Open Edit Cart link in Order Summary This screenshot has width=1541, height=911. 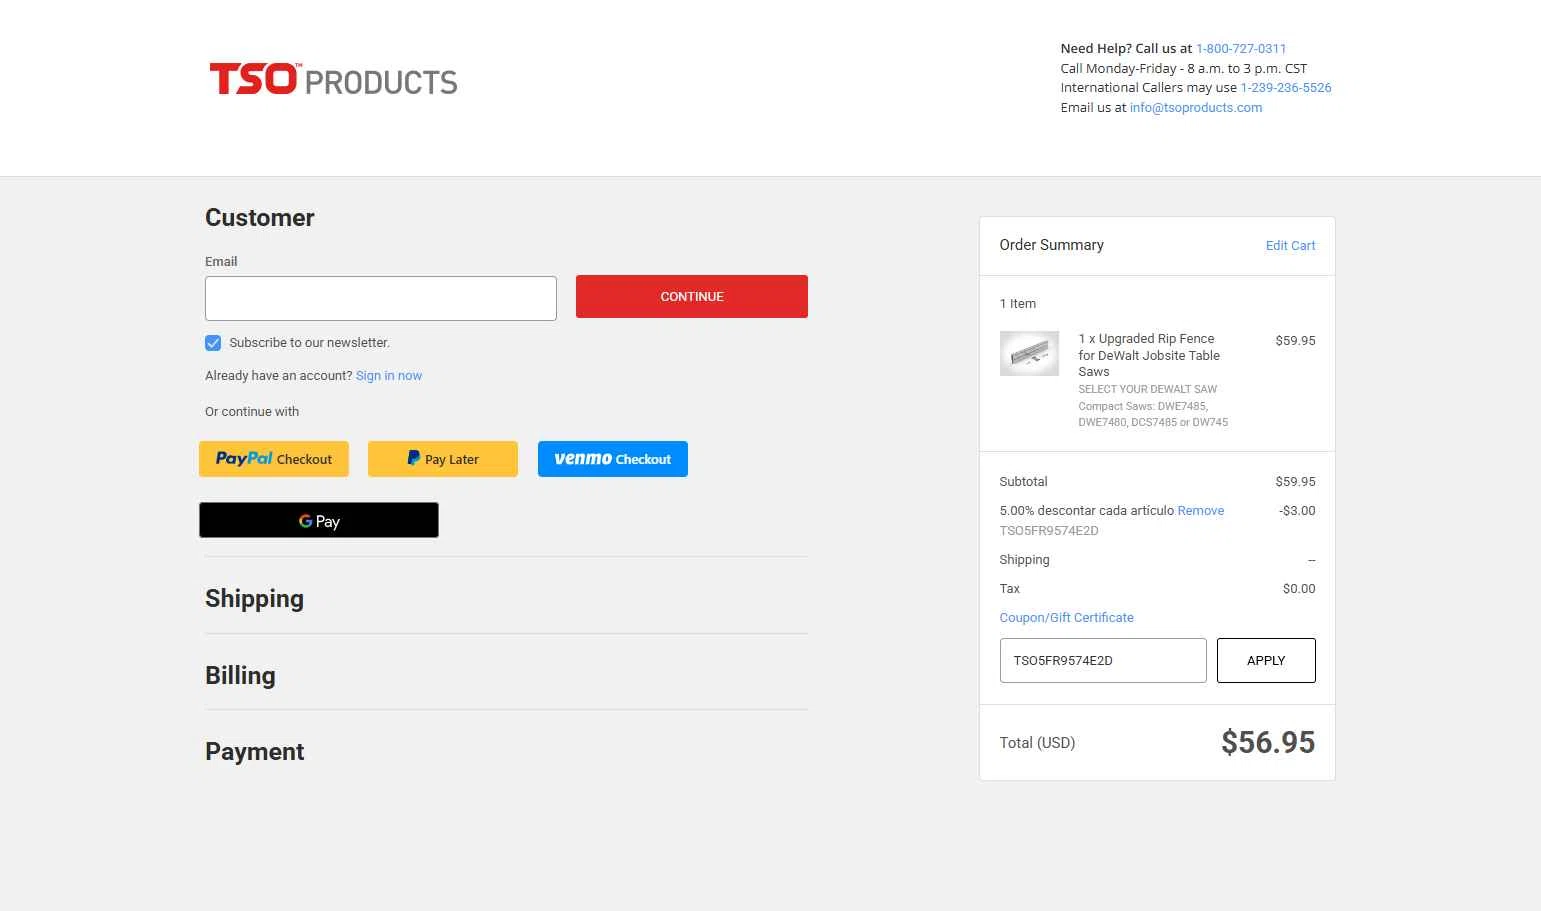[x=1290, y=245]
